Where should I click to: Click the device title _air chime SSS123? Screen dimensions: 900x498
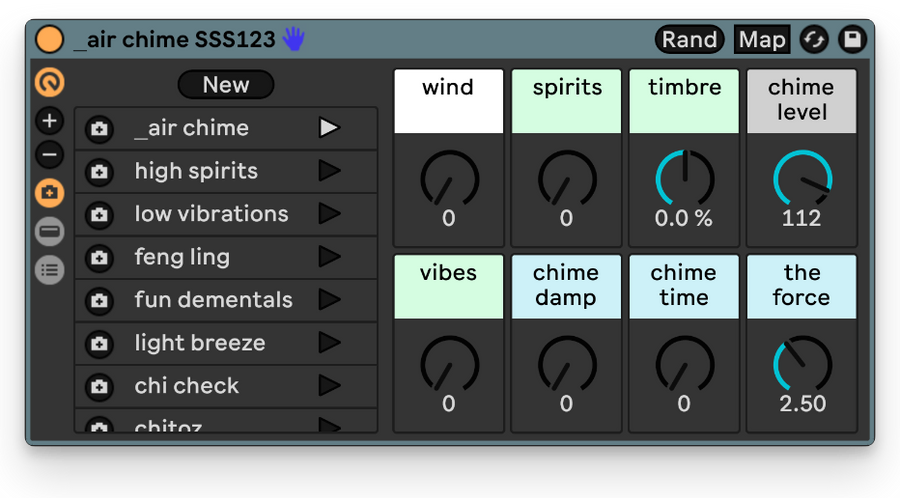coord(175,40)
